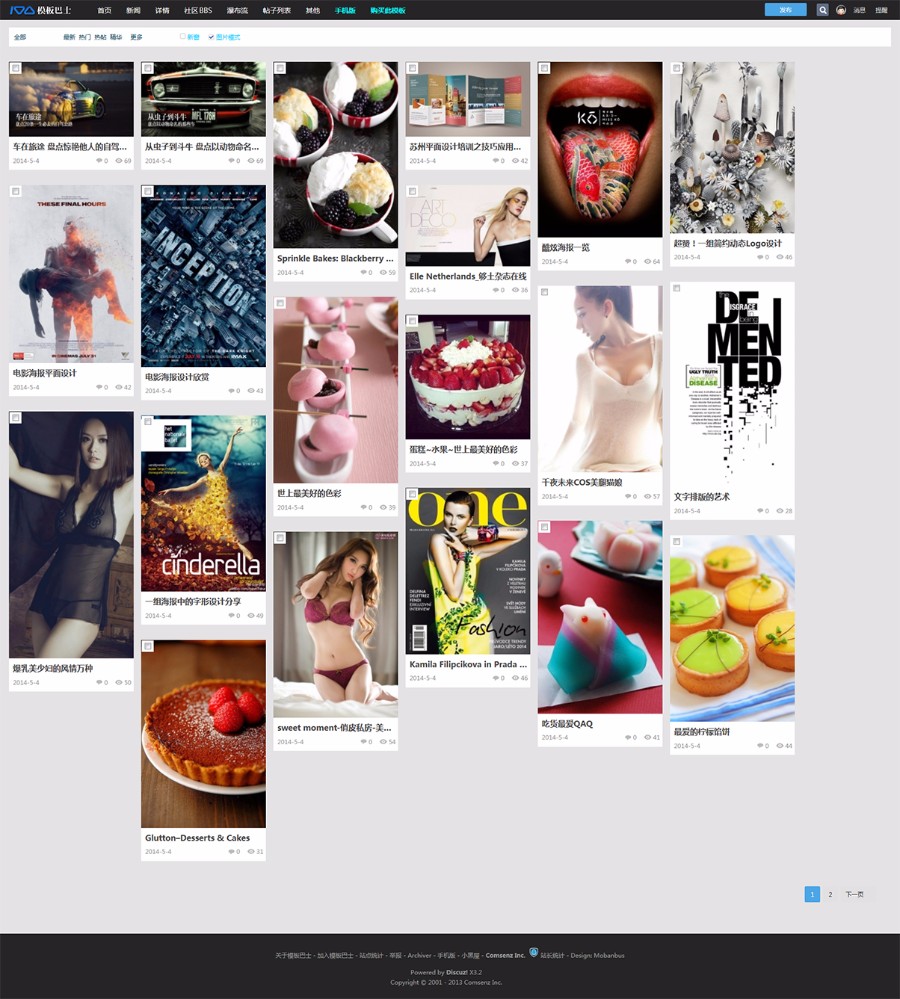Click the blue 发布 button

785,10
